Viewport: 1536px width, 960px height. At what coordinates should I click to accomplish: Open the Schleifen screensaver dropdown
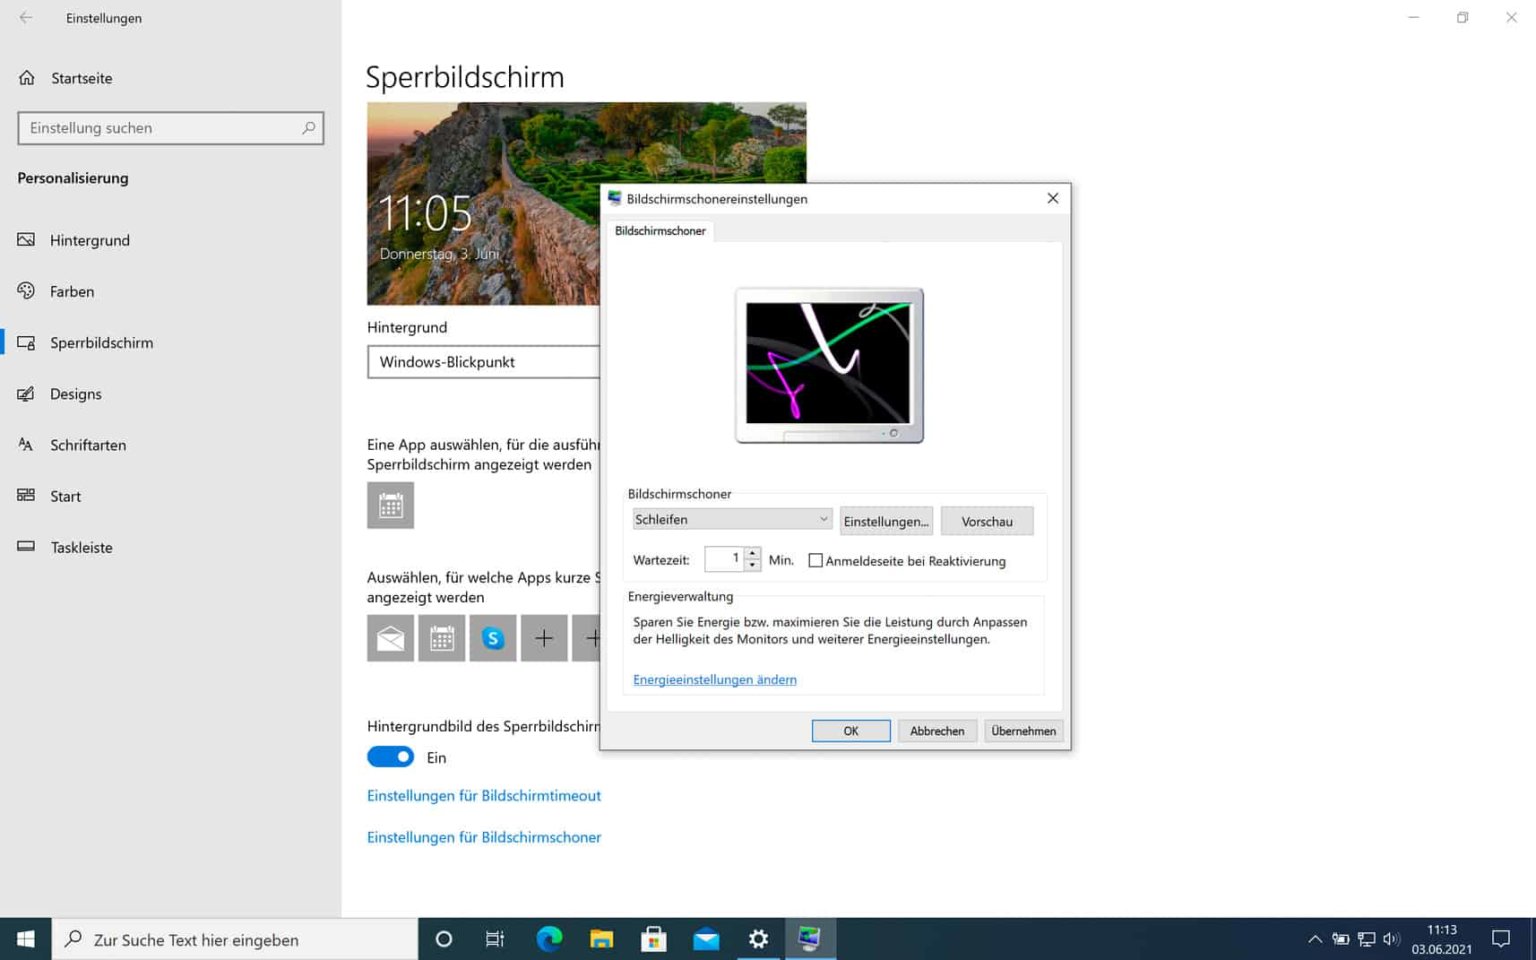tap(731, 519)
